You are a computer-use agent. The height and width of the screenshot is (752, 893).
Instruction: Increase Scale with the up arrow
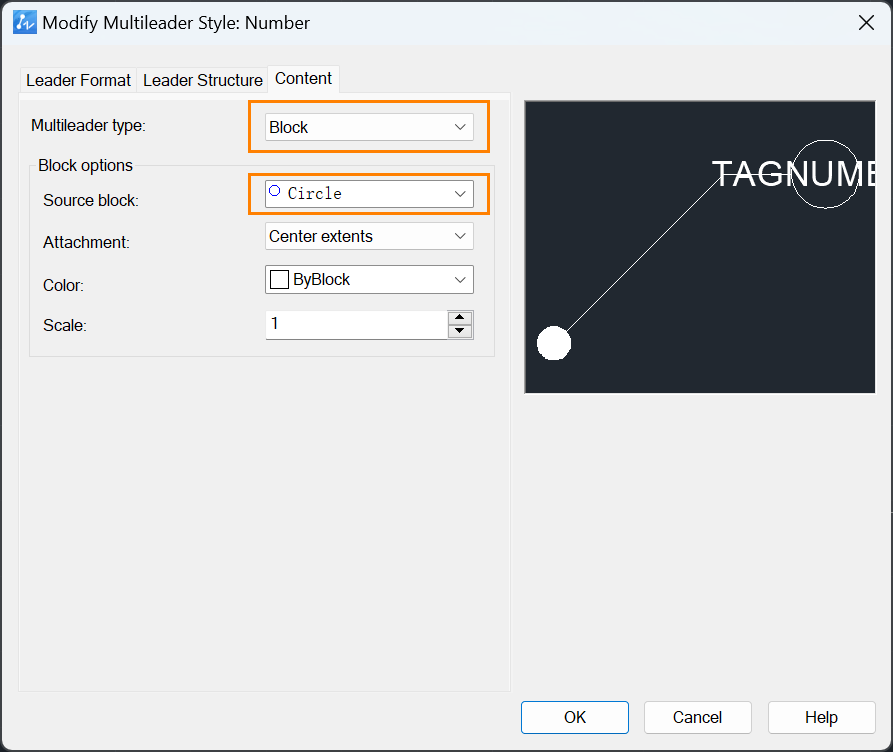pos(460,317)
